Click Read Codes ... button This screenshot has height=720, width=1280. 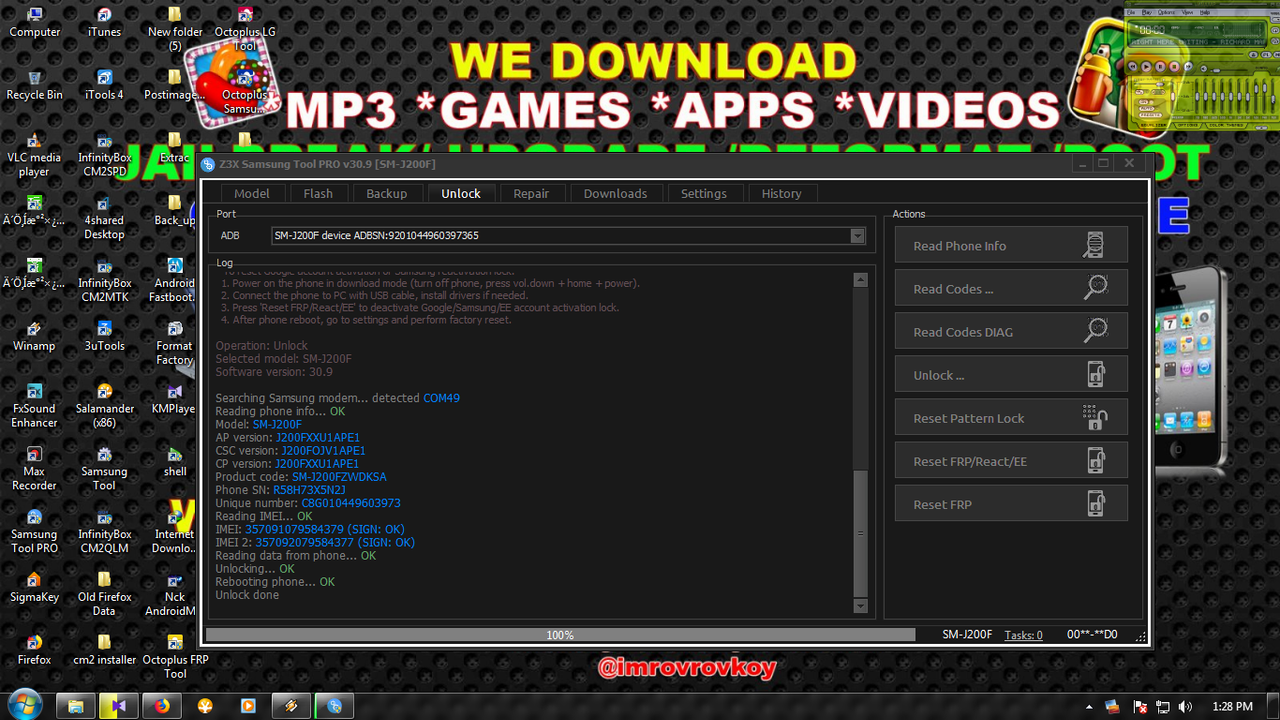click(x=1011, y=288)
